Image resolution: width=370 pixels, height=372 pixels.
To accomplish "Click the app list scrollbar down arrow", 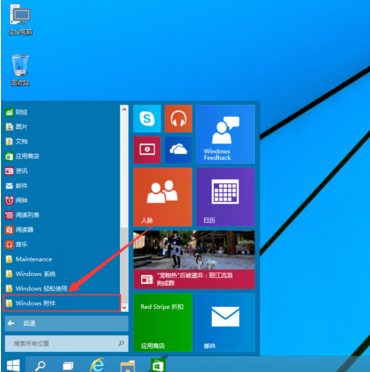I will tap(124, 307).
